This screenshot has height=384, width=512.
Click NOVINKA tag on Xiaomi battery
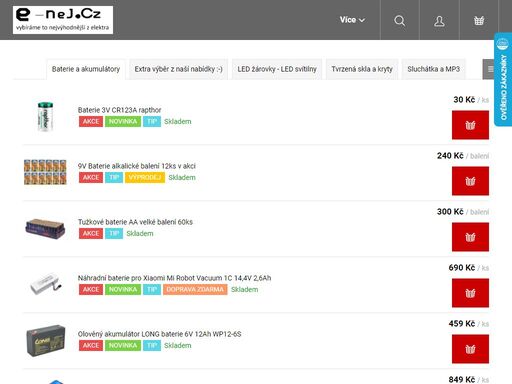pyautogui.click(x=123, y=289)
